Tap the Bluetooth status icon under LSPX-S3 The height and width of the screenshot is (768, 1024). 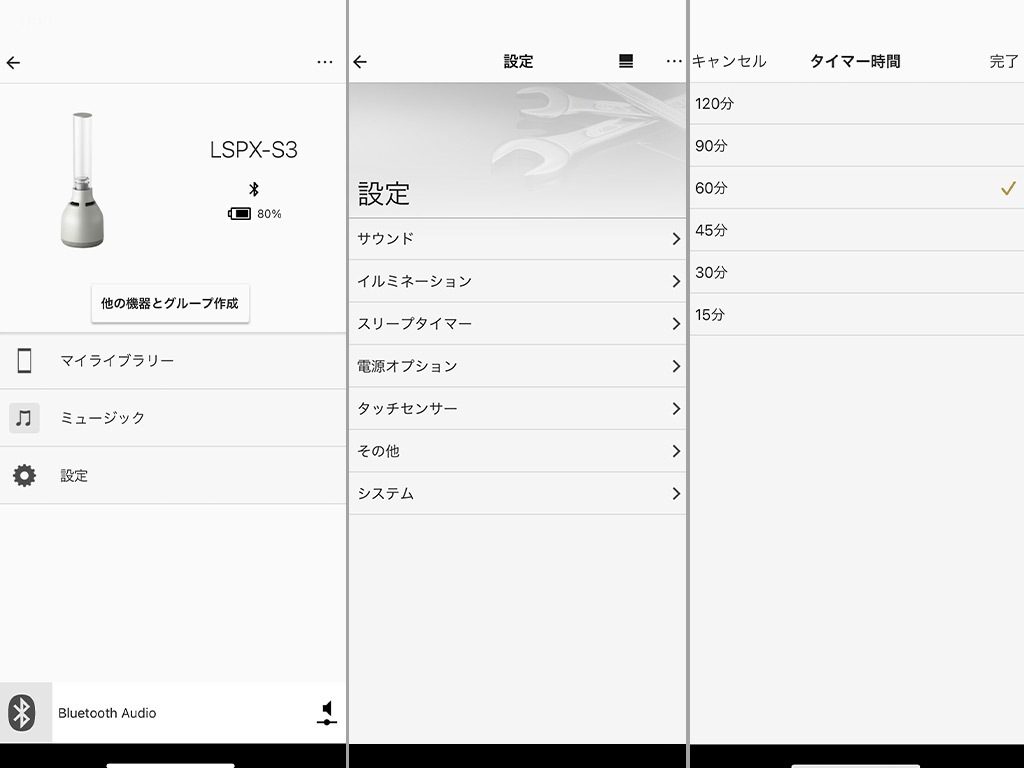click(254, 189)
